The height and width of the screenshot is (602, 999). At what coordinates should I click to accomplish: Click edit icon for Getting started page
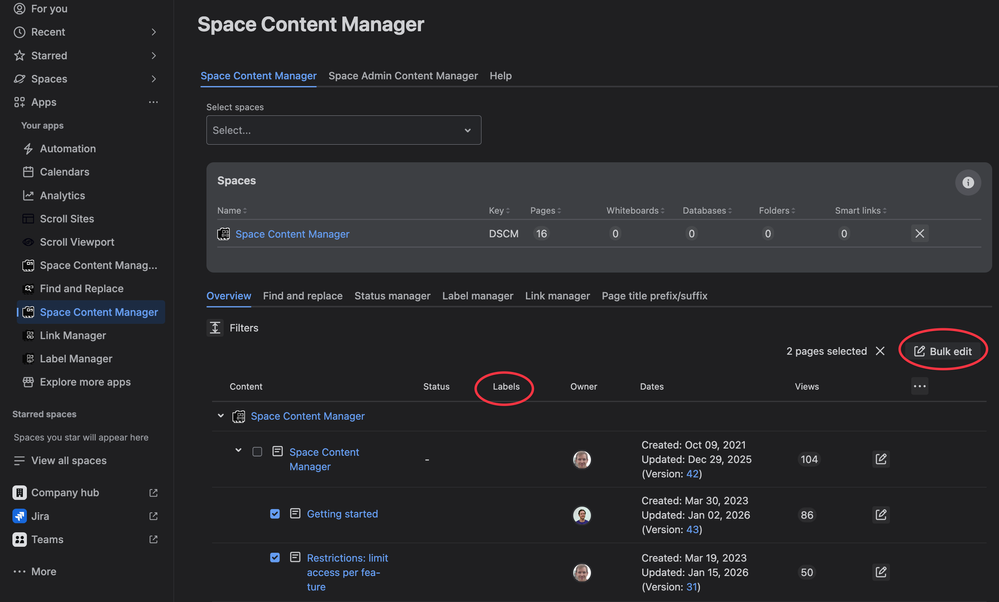point(881,515)
